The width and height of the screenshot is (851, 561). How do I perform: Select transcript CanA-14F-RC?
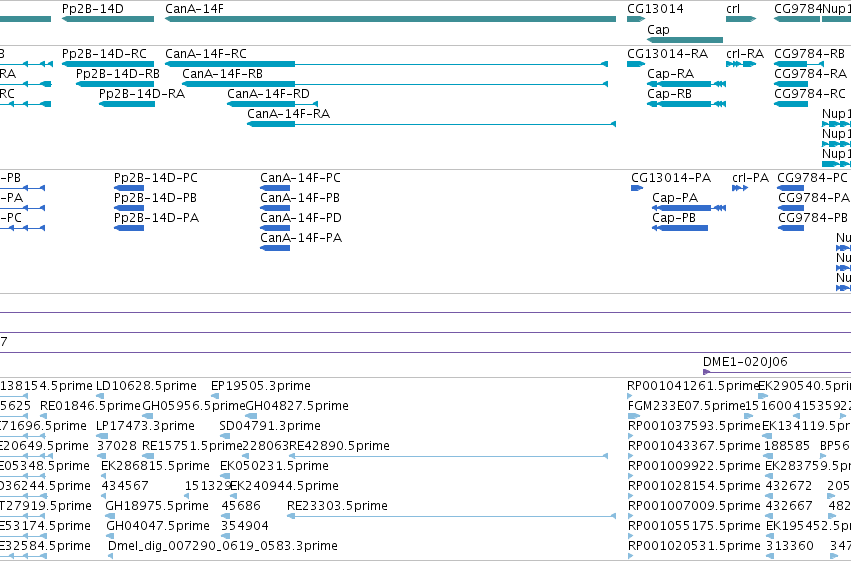(386, 64)
